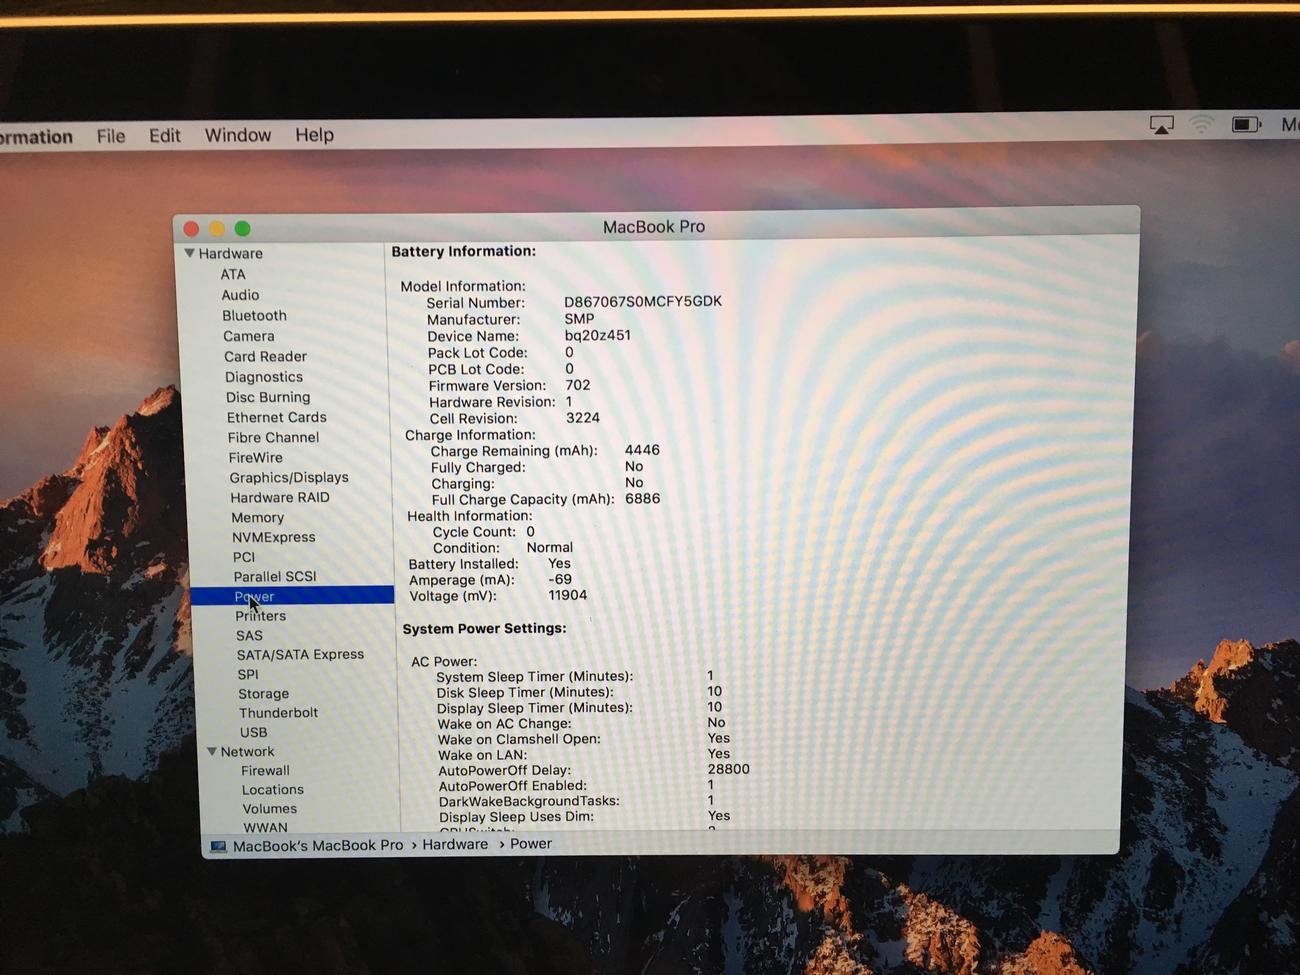Select Diagnostics in the sidebar
Image resolution: width=1300 pixels, height=975 pixels.
tap(264, 377)
